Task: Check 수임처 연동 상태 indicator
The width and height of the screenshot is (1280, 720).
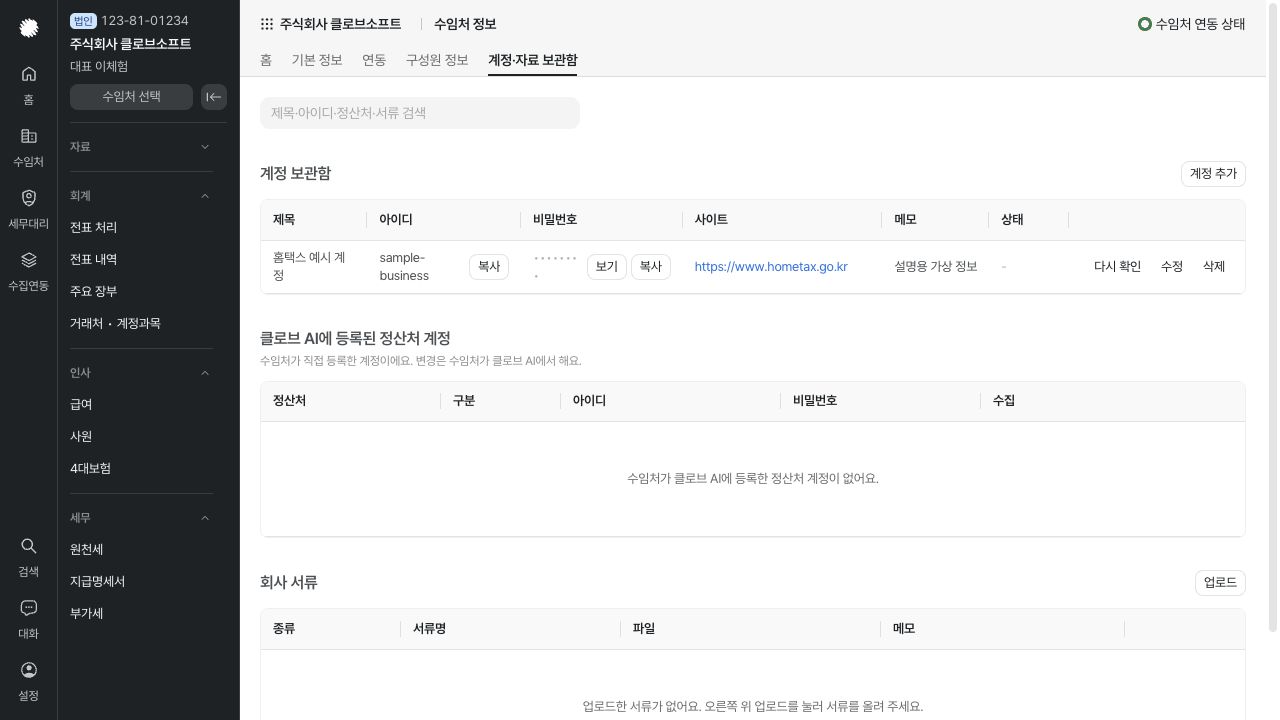Action: 1192,24
